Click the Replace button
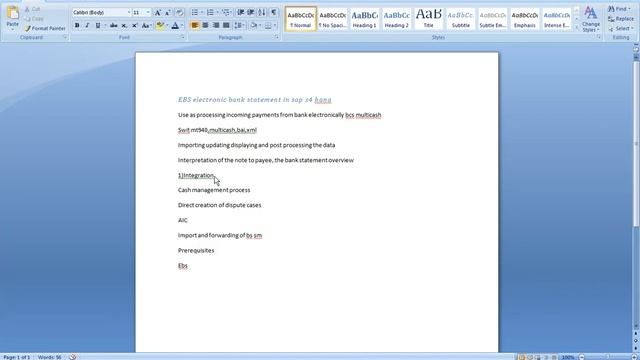The width and height of the screenshot is (640, 360). pos(621,19)
